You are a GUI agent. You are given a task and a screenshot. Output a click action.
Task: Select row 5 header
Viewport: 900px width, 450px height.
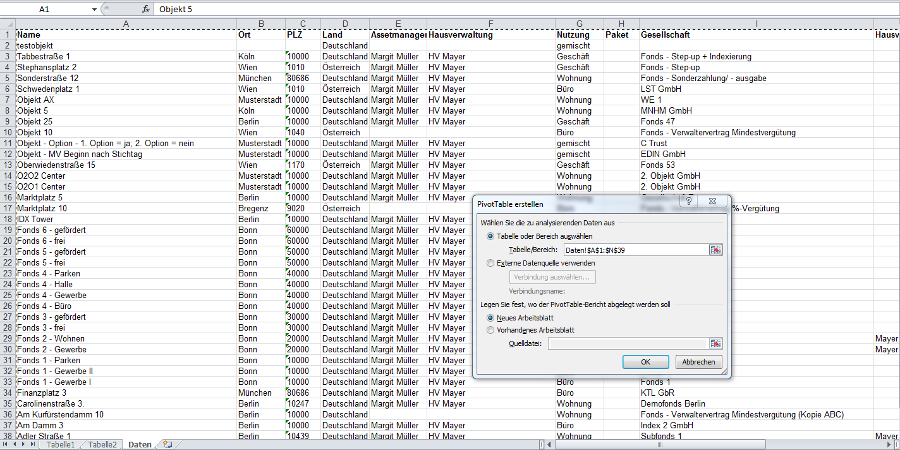point(7,78)
